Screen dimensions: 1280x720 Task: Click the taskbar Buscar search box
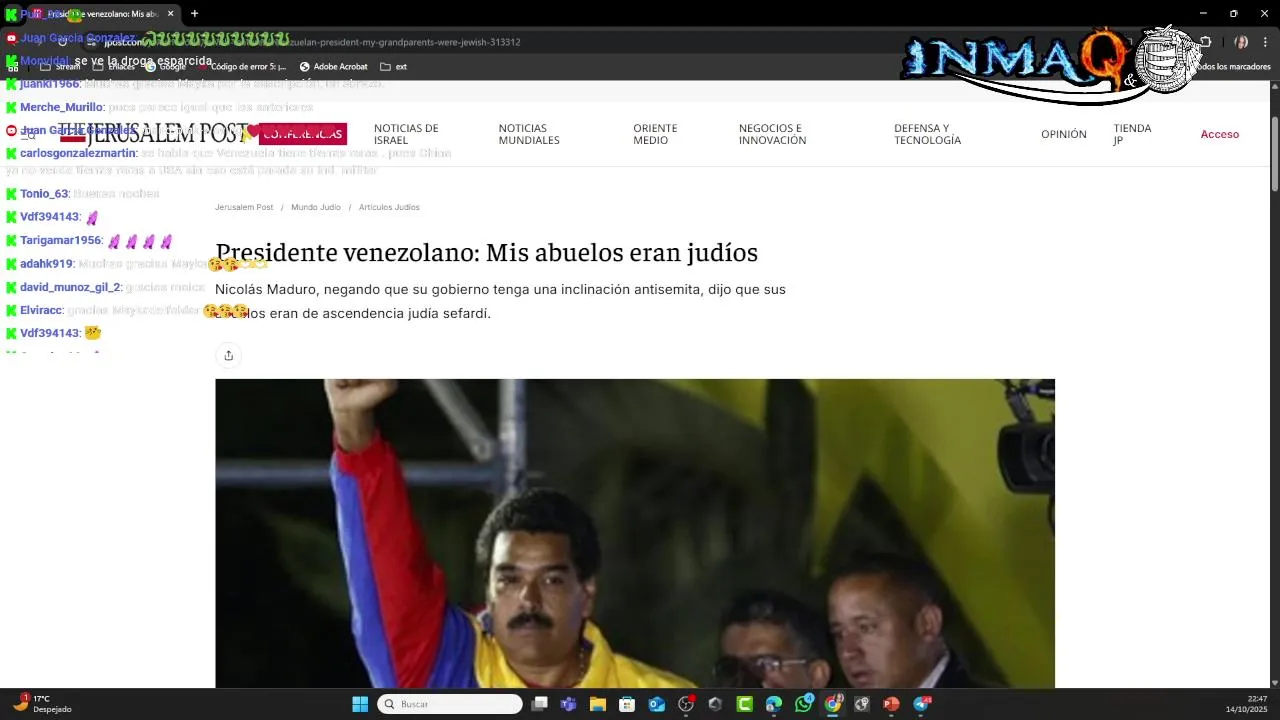(x=450, y=704)
